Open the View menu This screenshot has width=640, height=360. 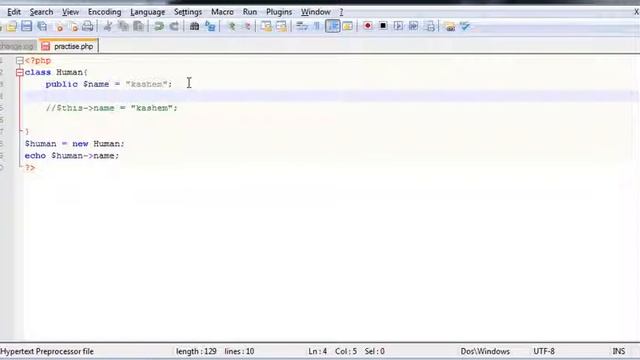pyautogui.click(x=70, y=12)
